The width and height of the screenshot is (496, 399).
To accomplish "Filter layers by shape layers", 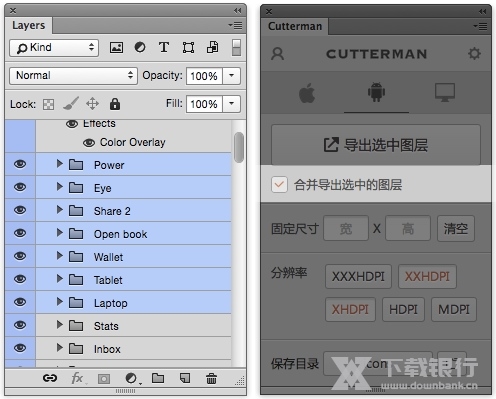I will coord(188,48).
